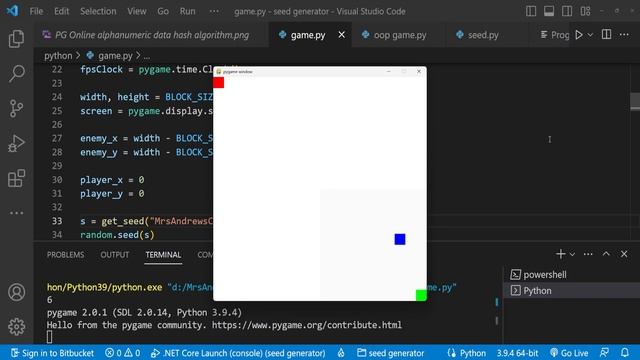Close the terminal panel
The image size is (640, 360).
(624, 254)
